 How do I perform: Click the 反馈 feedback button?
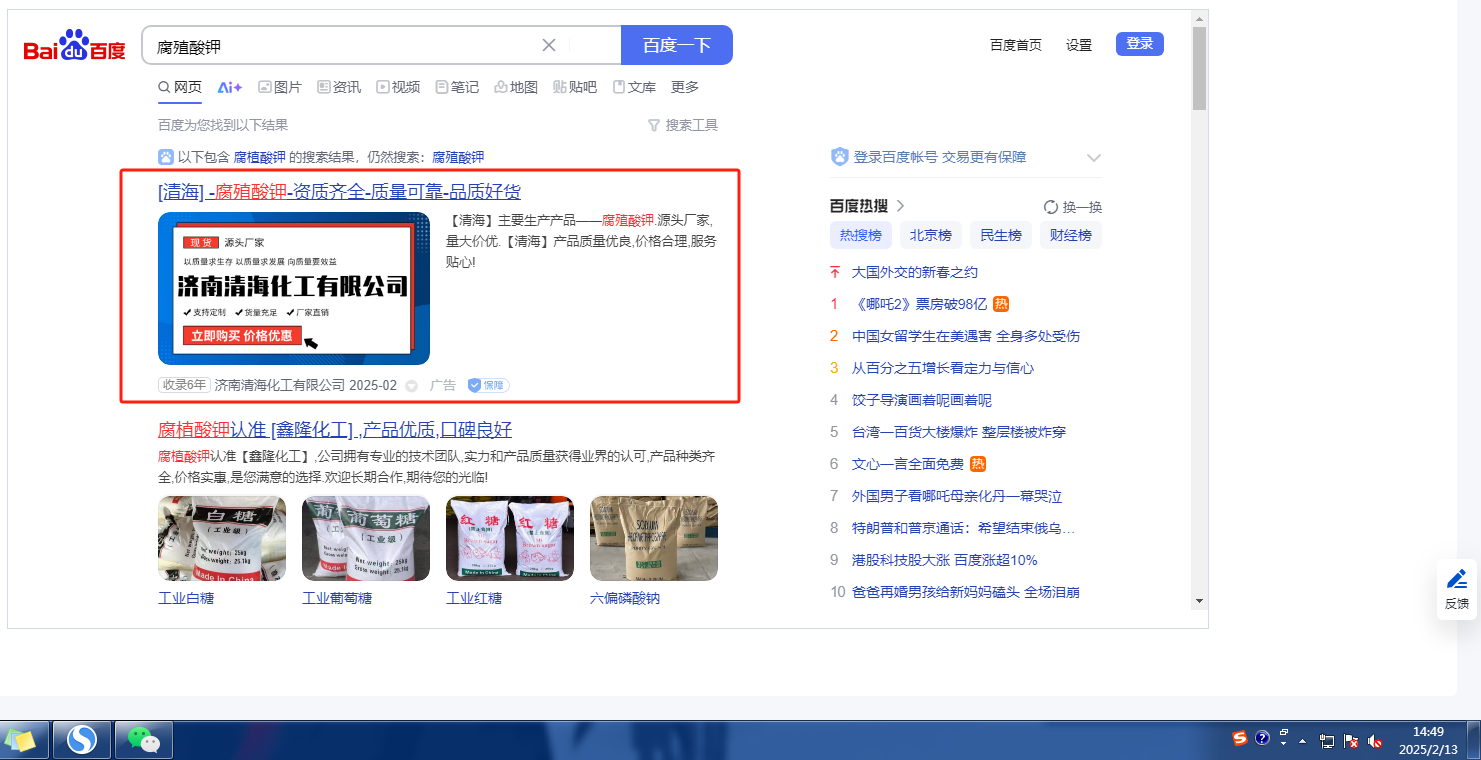coord(1457,590)
